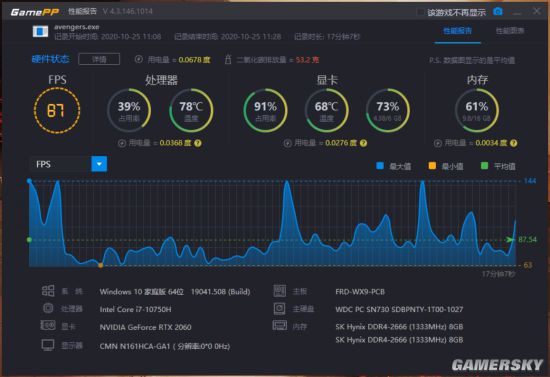Click the monitor icon beside CMN N161HCA-GA1
Screen dimensions: 550x377
[48, 345]
